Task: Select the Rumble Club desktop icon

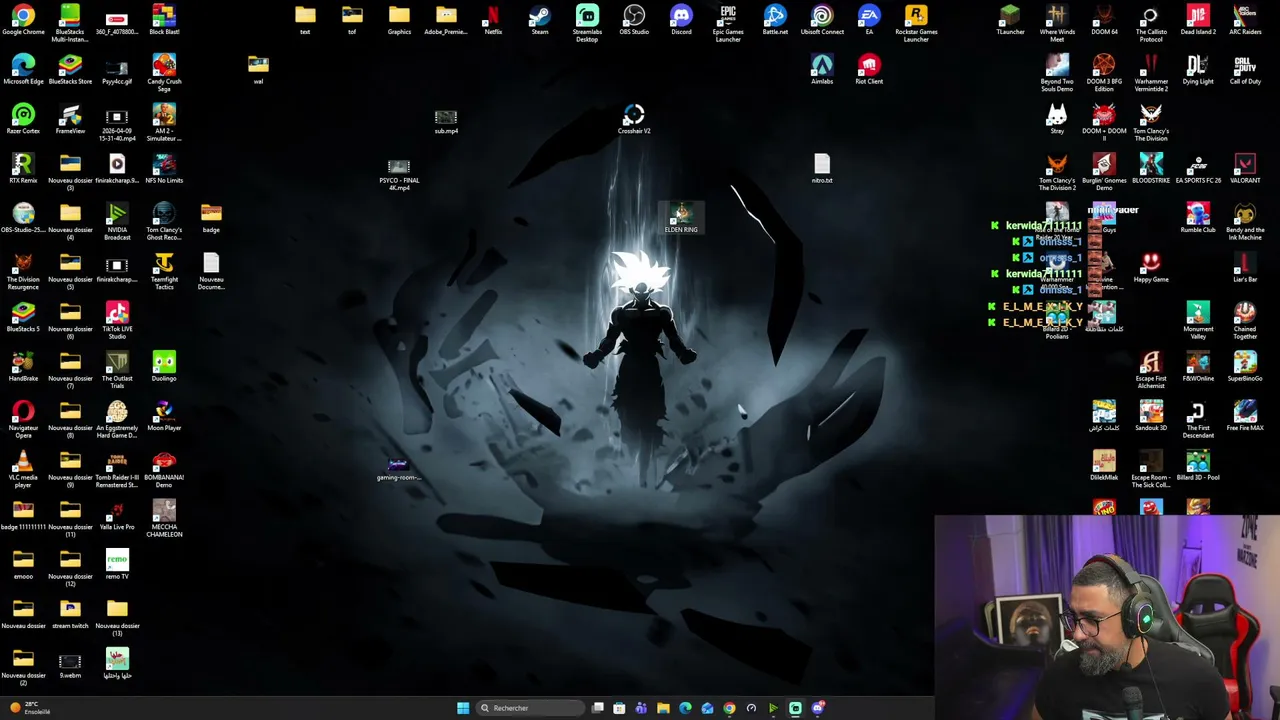Action: [x=1198, y=218]
